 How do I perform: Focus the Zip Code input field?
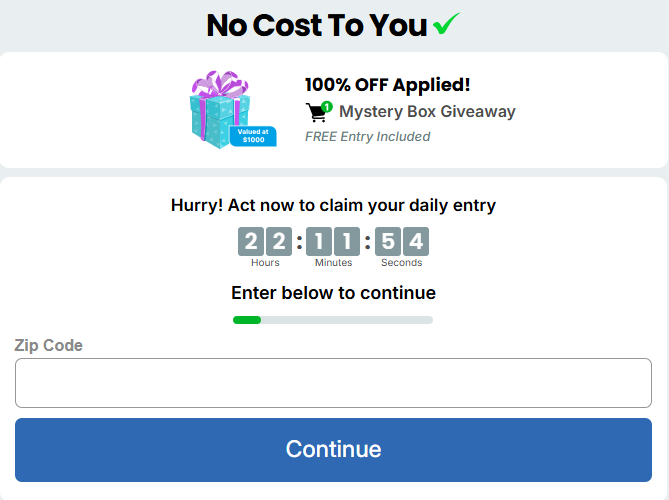point(333,383)
